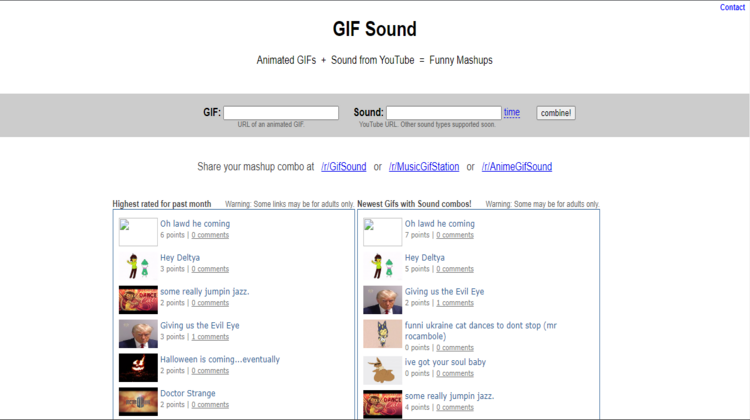
Task: Click Evil Eye thumbnail in Highest rated
Action: click(138, 334)
